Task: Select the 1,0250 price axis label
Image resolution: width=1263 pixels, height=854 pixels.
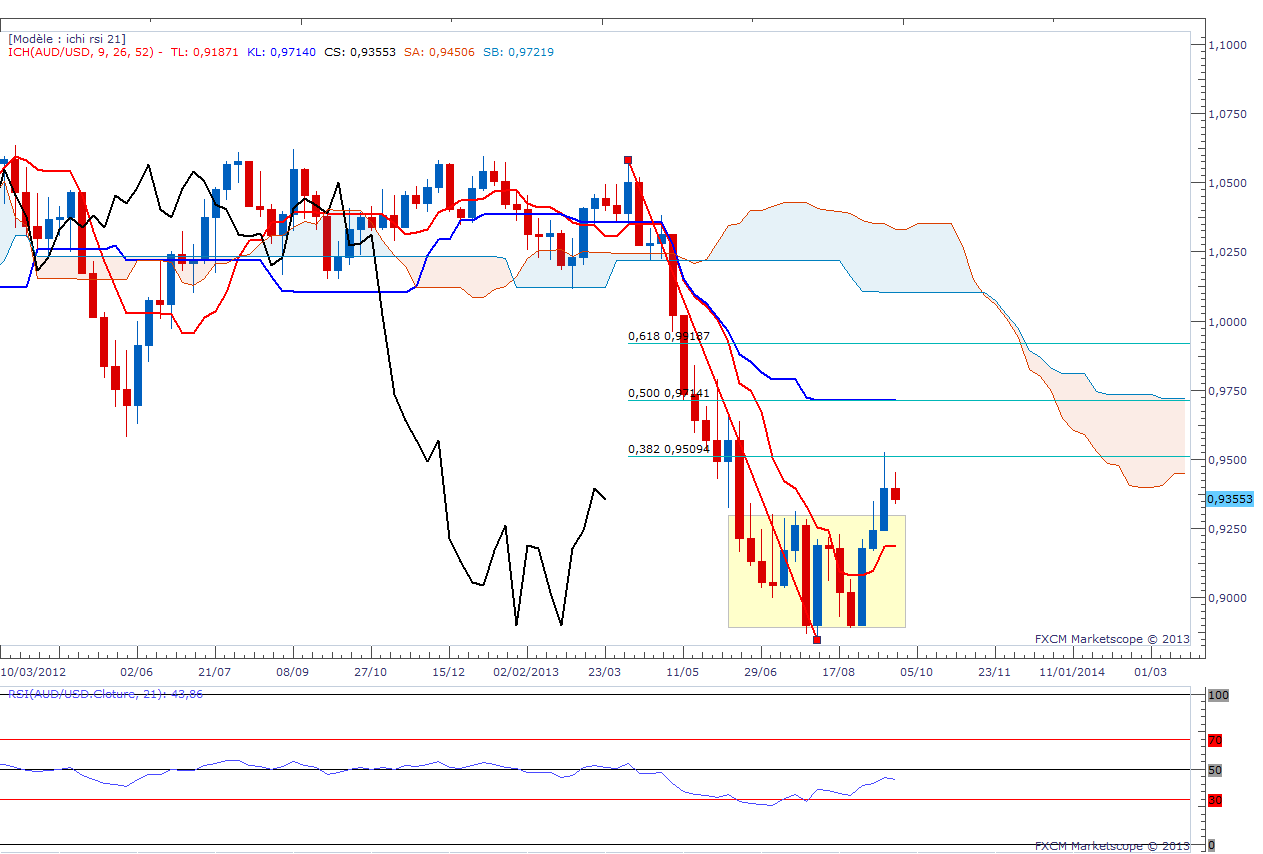Action: click(1227, 252)
